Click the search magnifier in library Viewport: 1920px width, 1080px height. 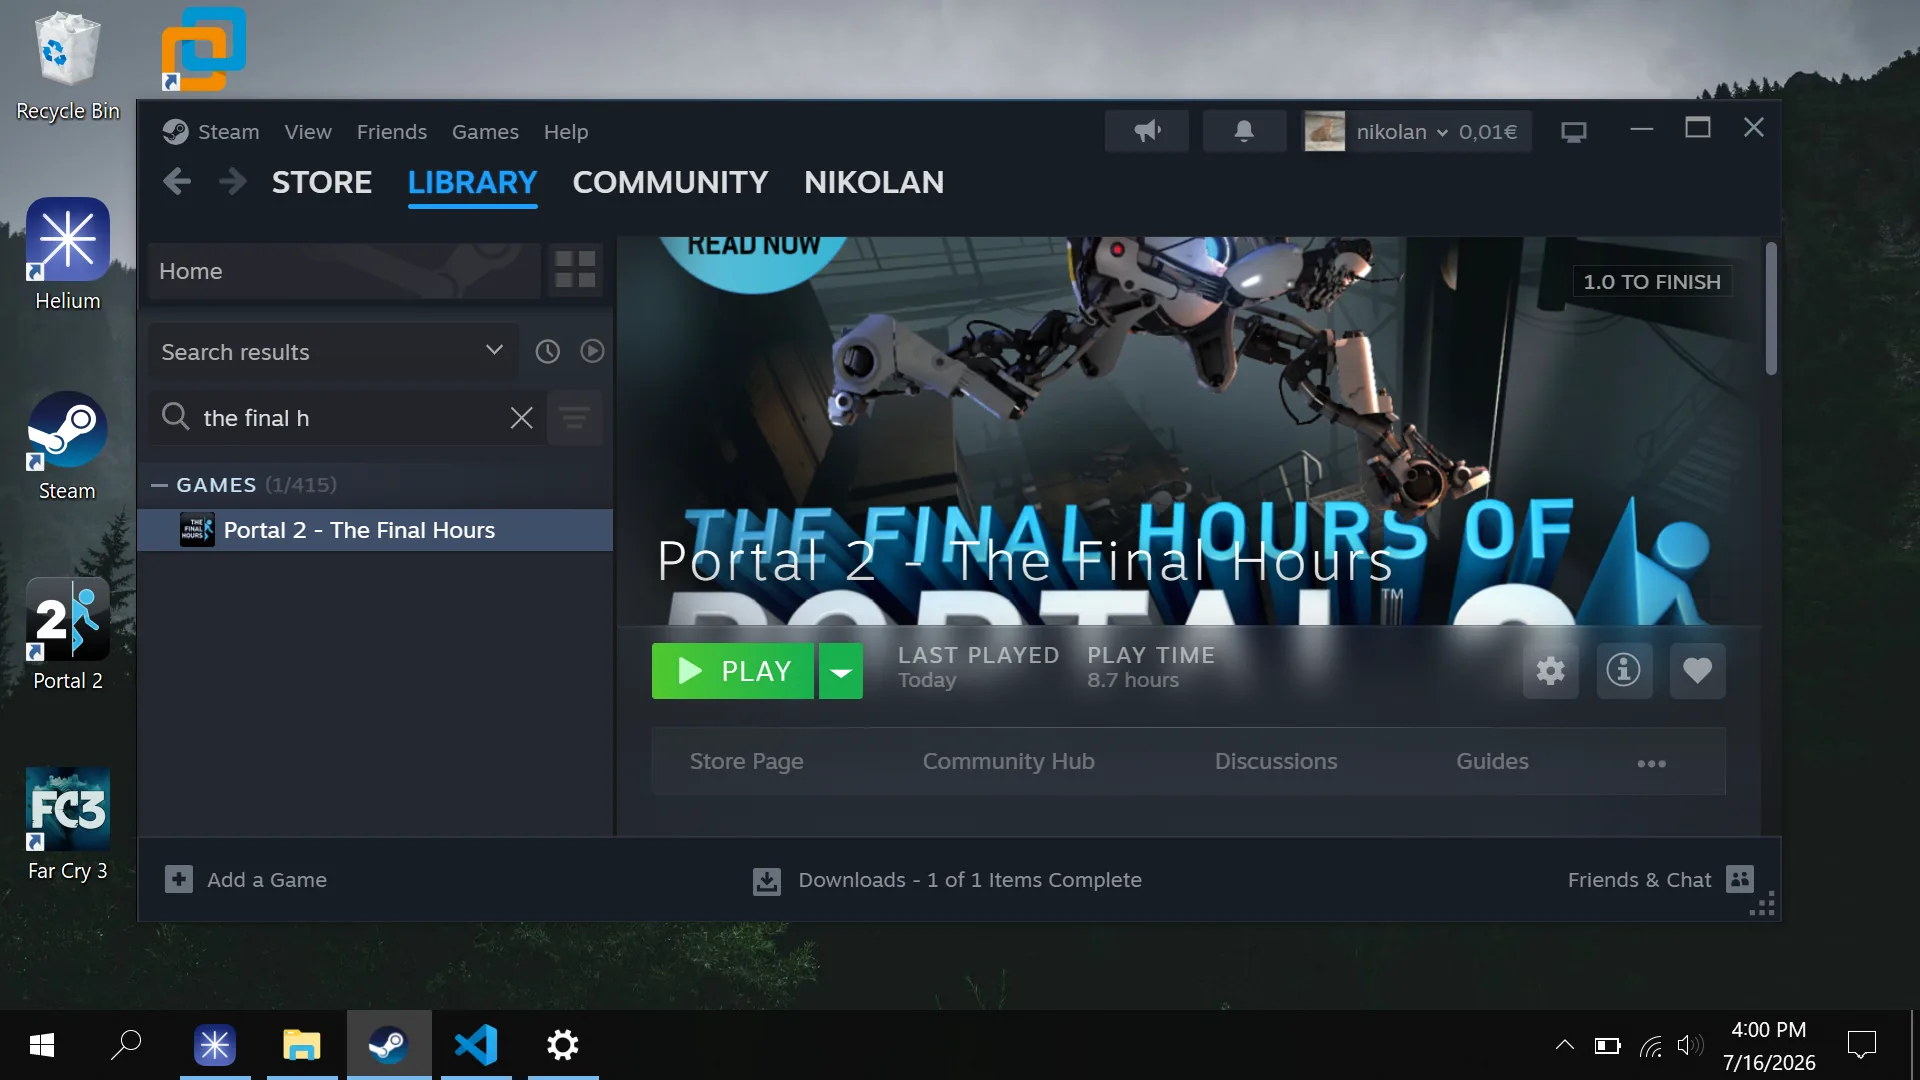176,417
